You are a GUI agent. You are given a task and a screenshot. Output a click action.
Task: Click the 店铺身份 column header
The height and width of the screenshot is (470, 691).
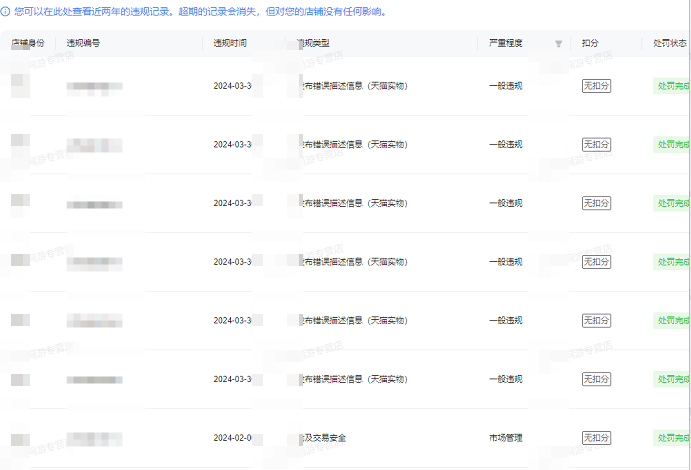(27, 44)
